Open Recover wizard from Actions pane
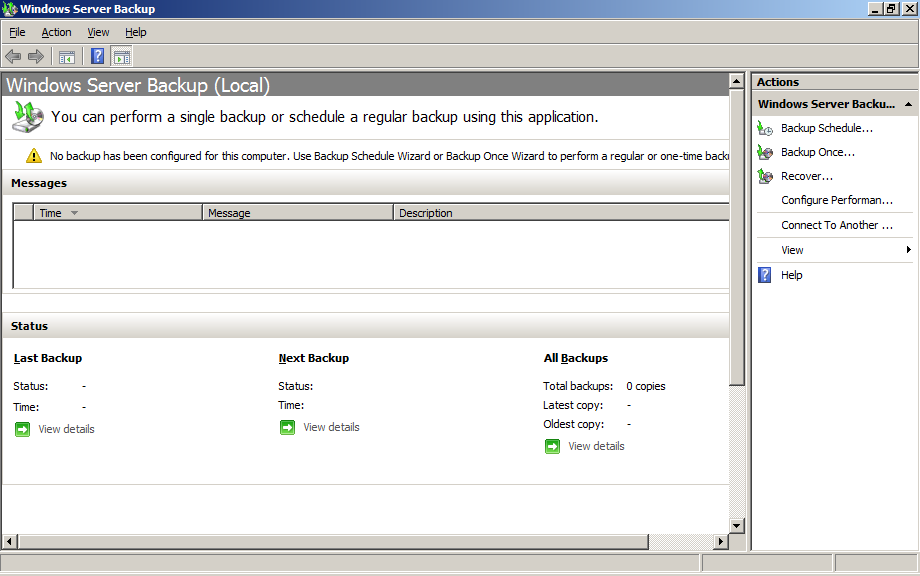Screen dimensions: 920x576 pyautogui.click(x=807, y=176)
